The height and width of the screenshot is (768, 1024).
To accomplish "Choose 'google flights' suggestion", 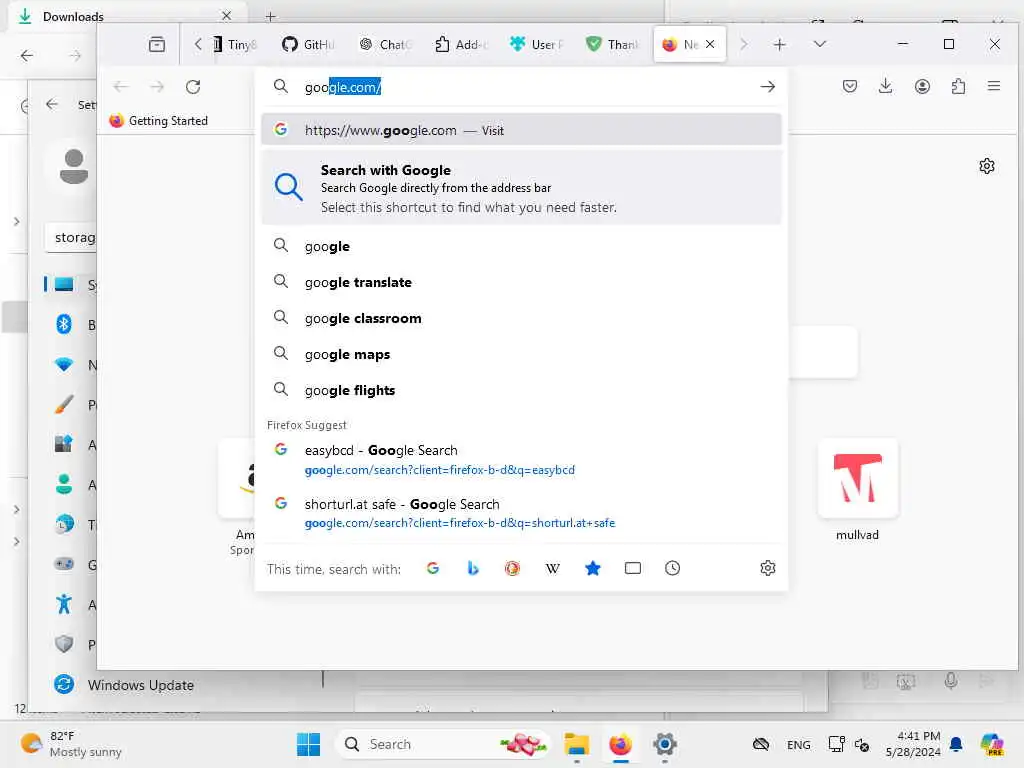I will 521,390.
